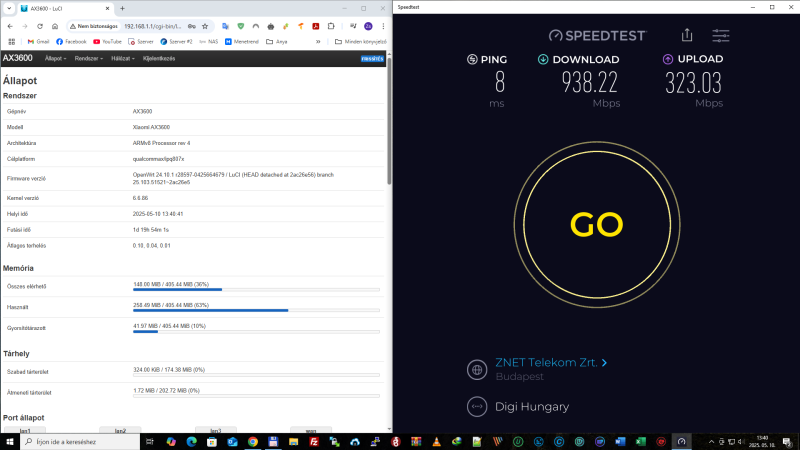Select the 323.03 upload speed value
The width and height of the screenshot is (800, 450).
click(693, 83)
